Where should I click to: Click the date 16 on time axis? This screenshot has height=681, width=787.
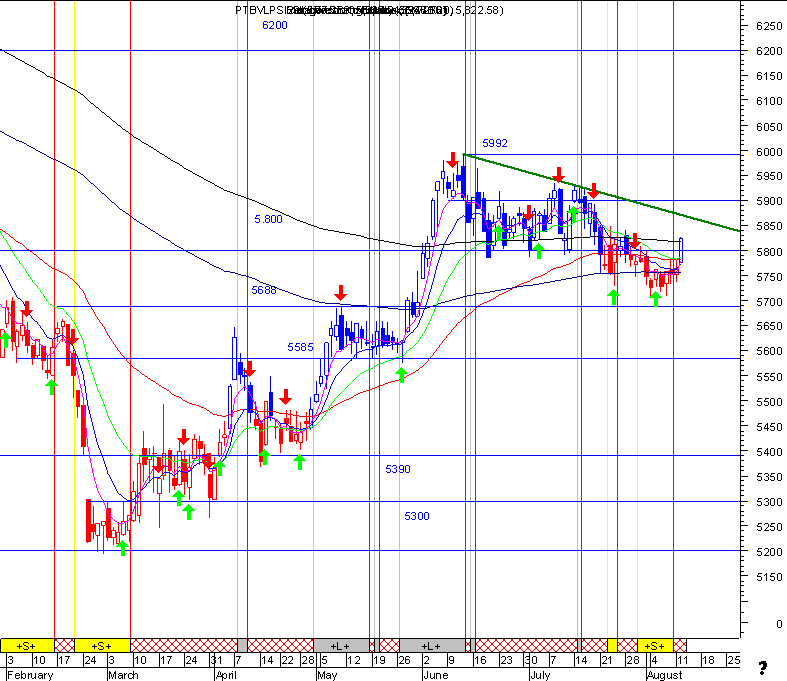[x=480, y=660]
